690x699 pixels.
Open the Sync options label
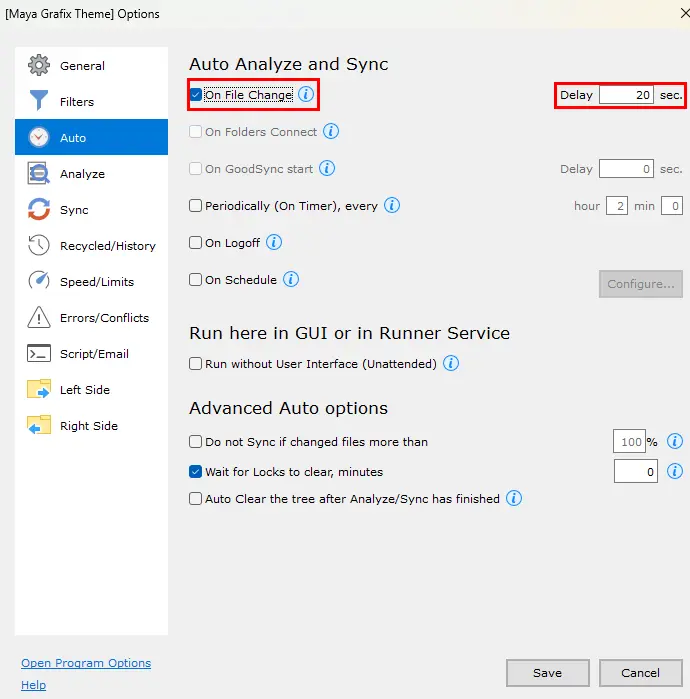coord(74,210)
